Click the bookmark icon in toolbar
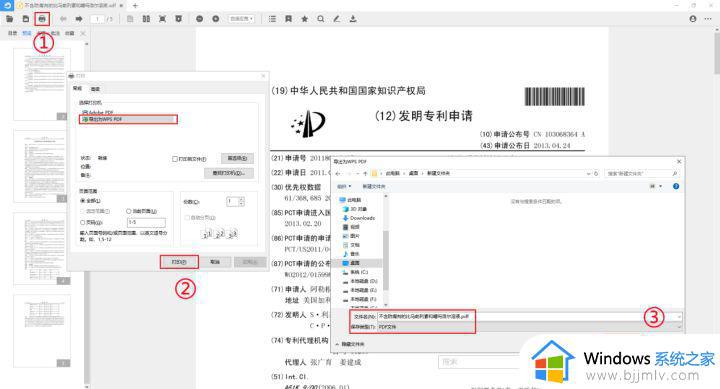 [x=288, y=19]
